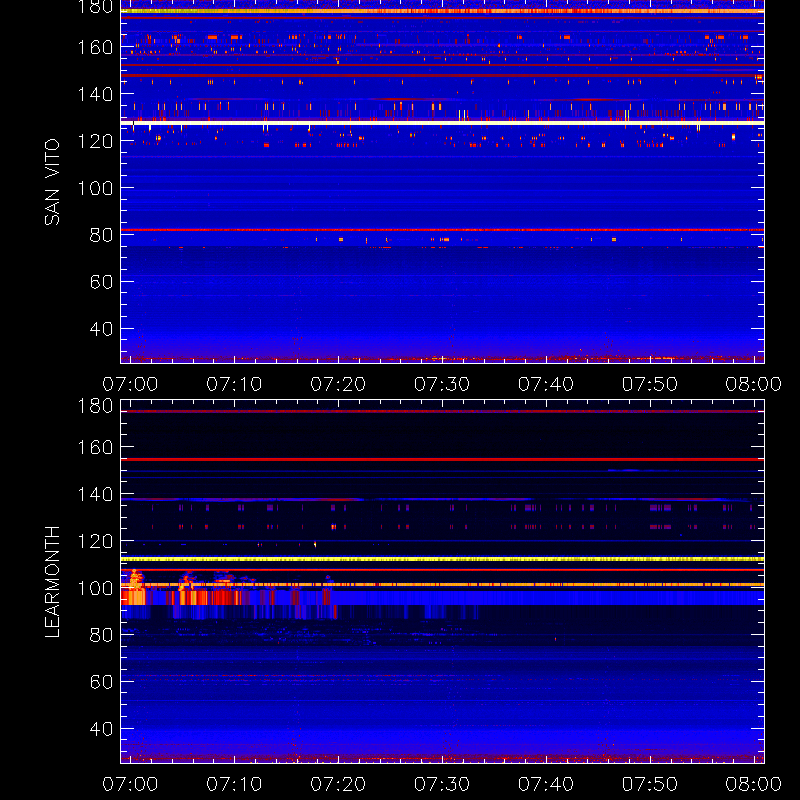The height and width of the screenshot is (800, 800).
Task: Click 07:10 time label under Learmonth plot
Action: click(x=234, y=784)
